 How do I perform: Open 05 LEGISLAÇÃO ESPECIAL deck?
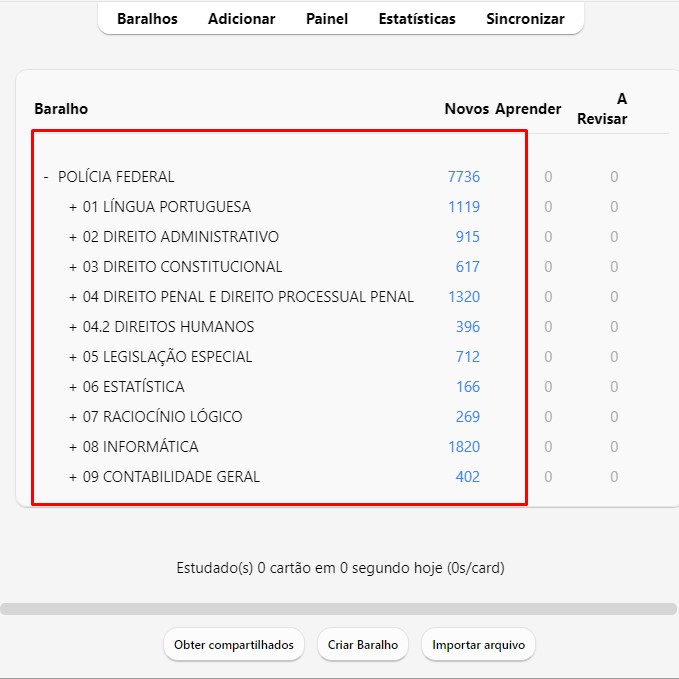point(167,356)
